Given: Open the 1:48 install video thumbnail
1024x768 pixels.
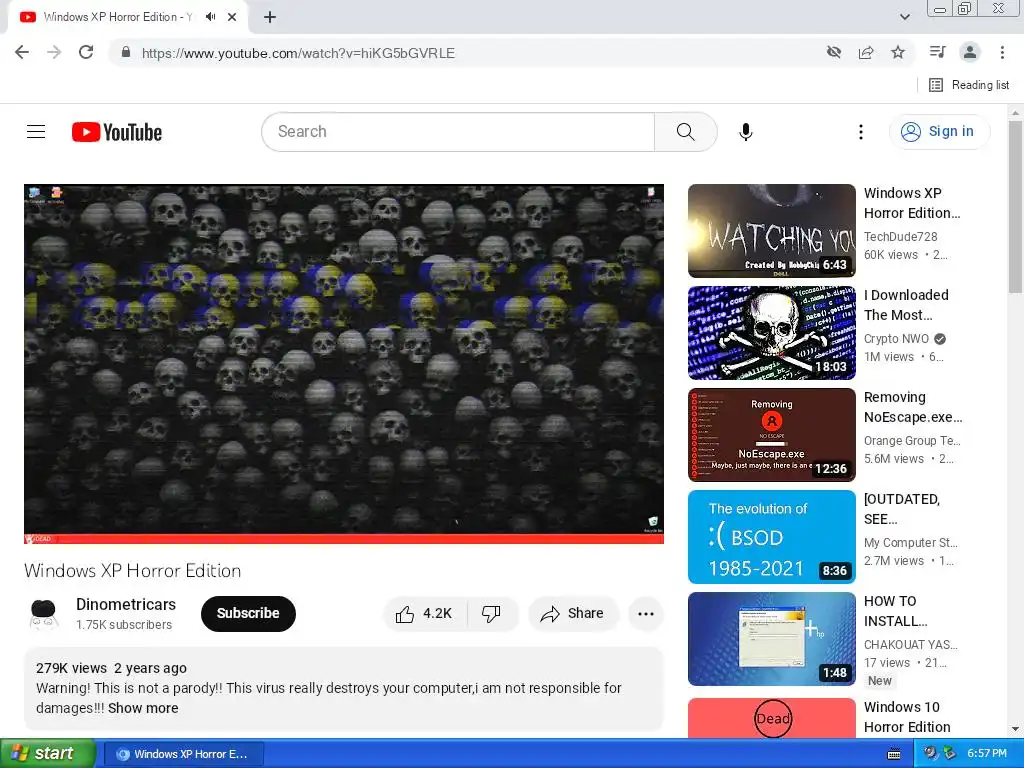Looking at the screenshot, I should (771, 639).
